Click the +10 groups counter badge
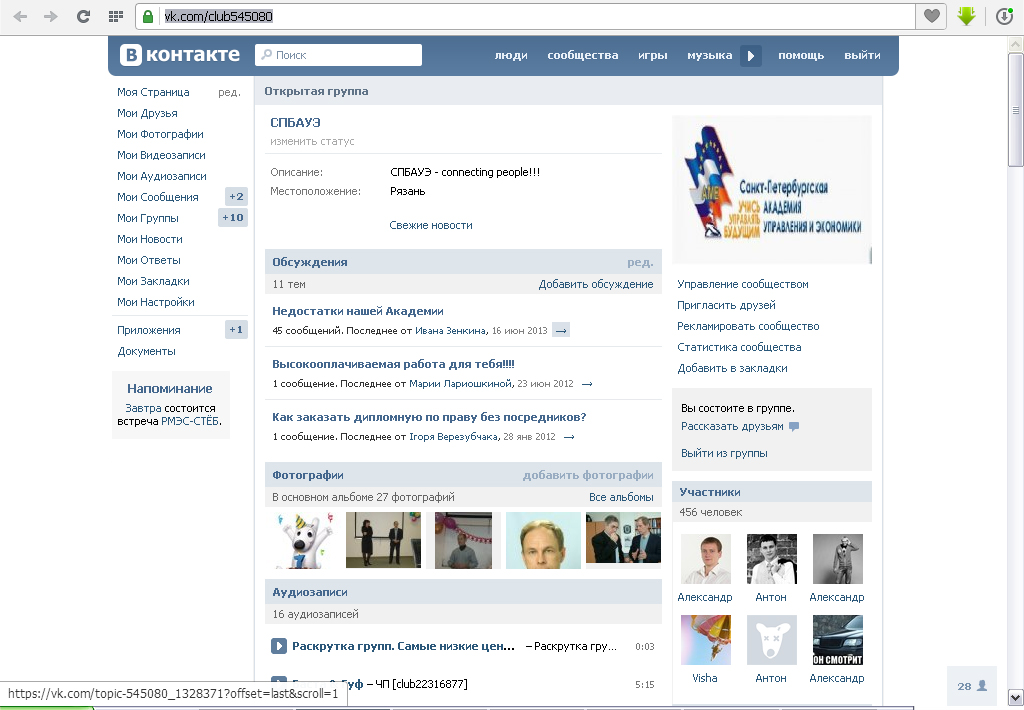The width and height of the screenshot is (1024, 710). [232, 218]
